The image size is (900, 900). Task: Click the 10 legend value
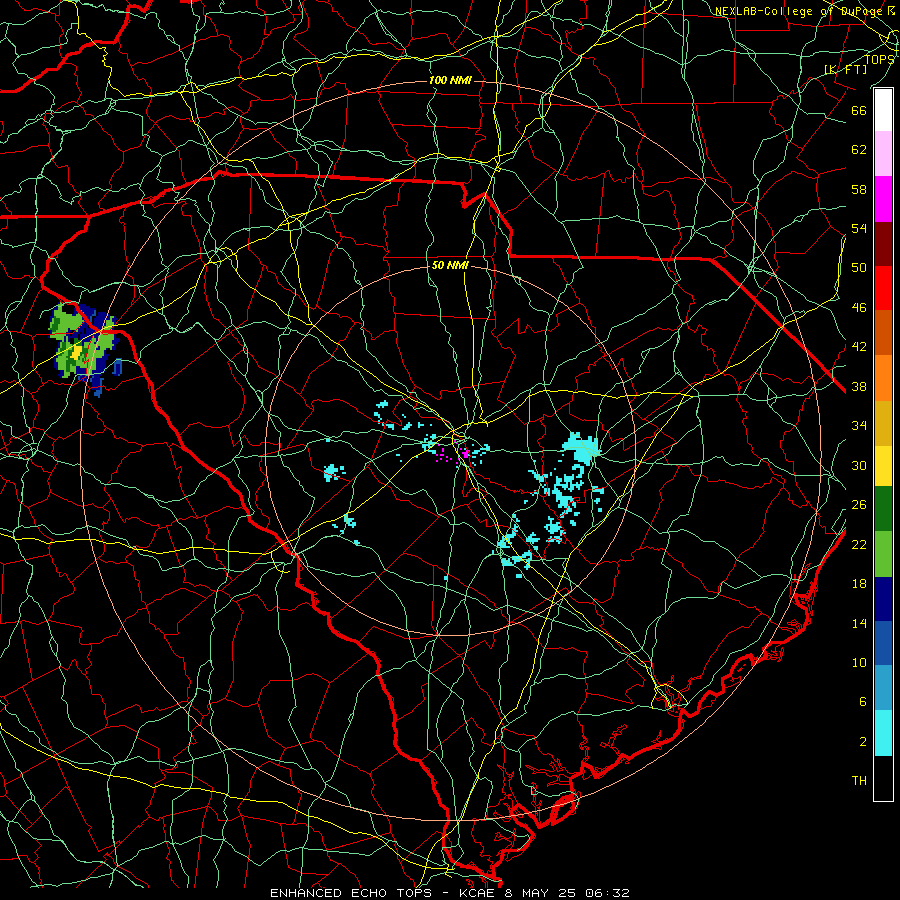click(859, 662)
